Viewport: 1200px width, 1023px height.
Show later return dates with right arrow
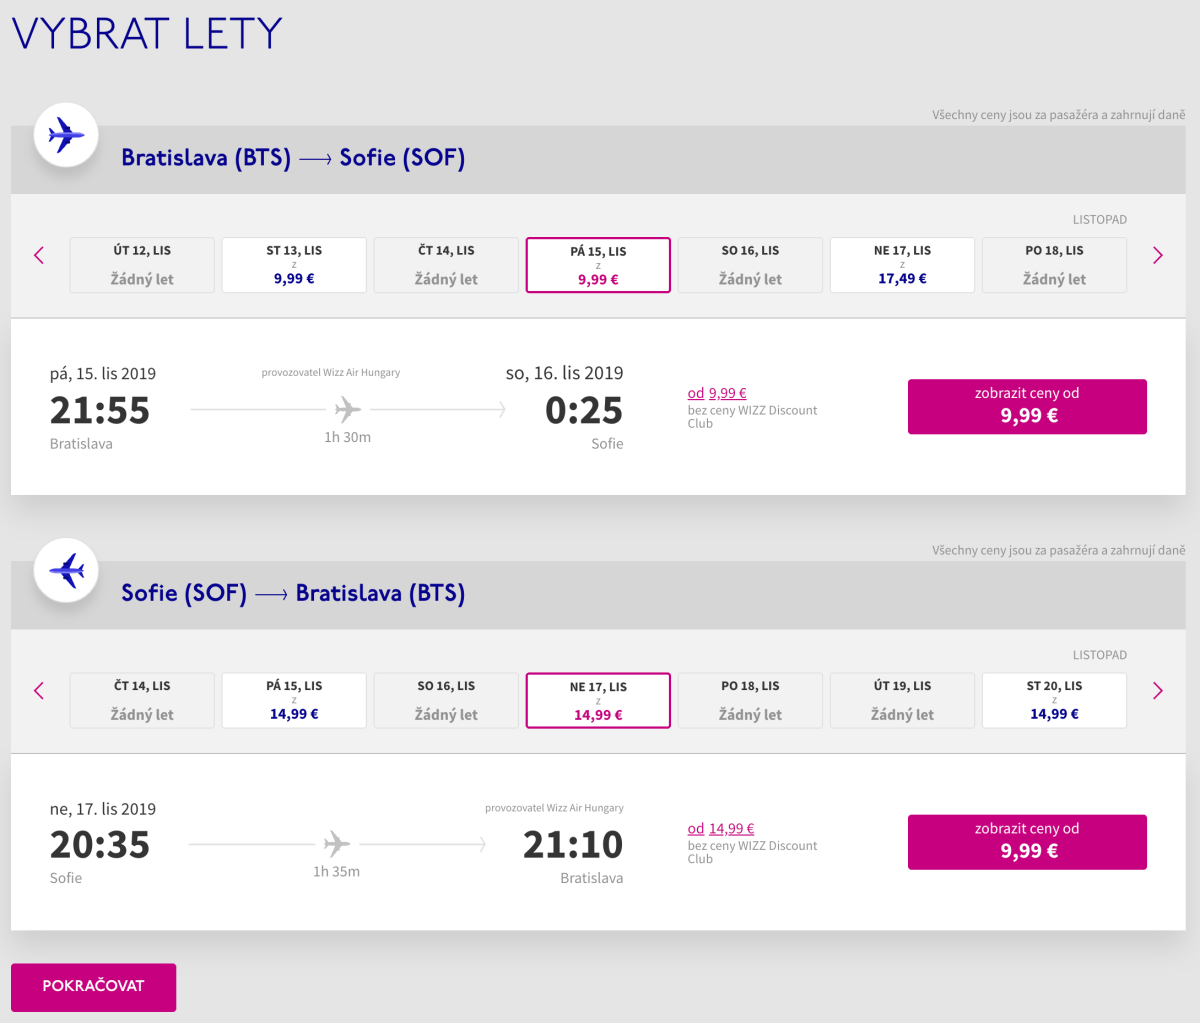tap(1158, 690)
